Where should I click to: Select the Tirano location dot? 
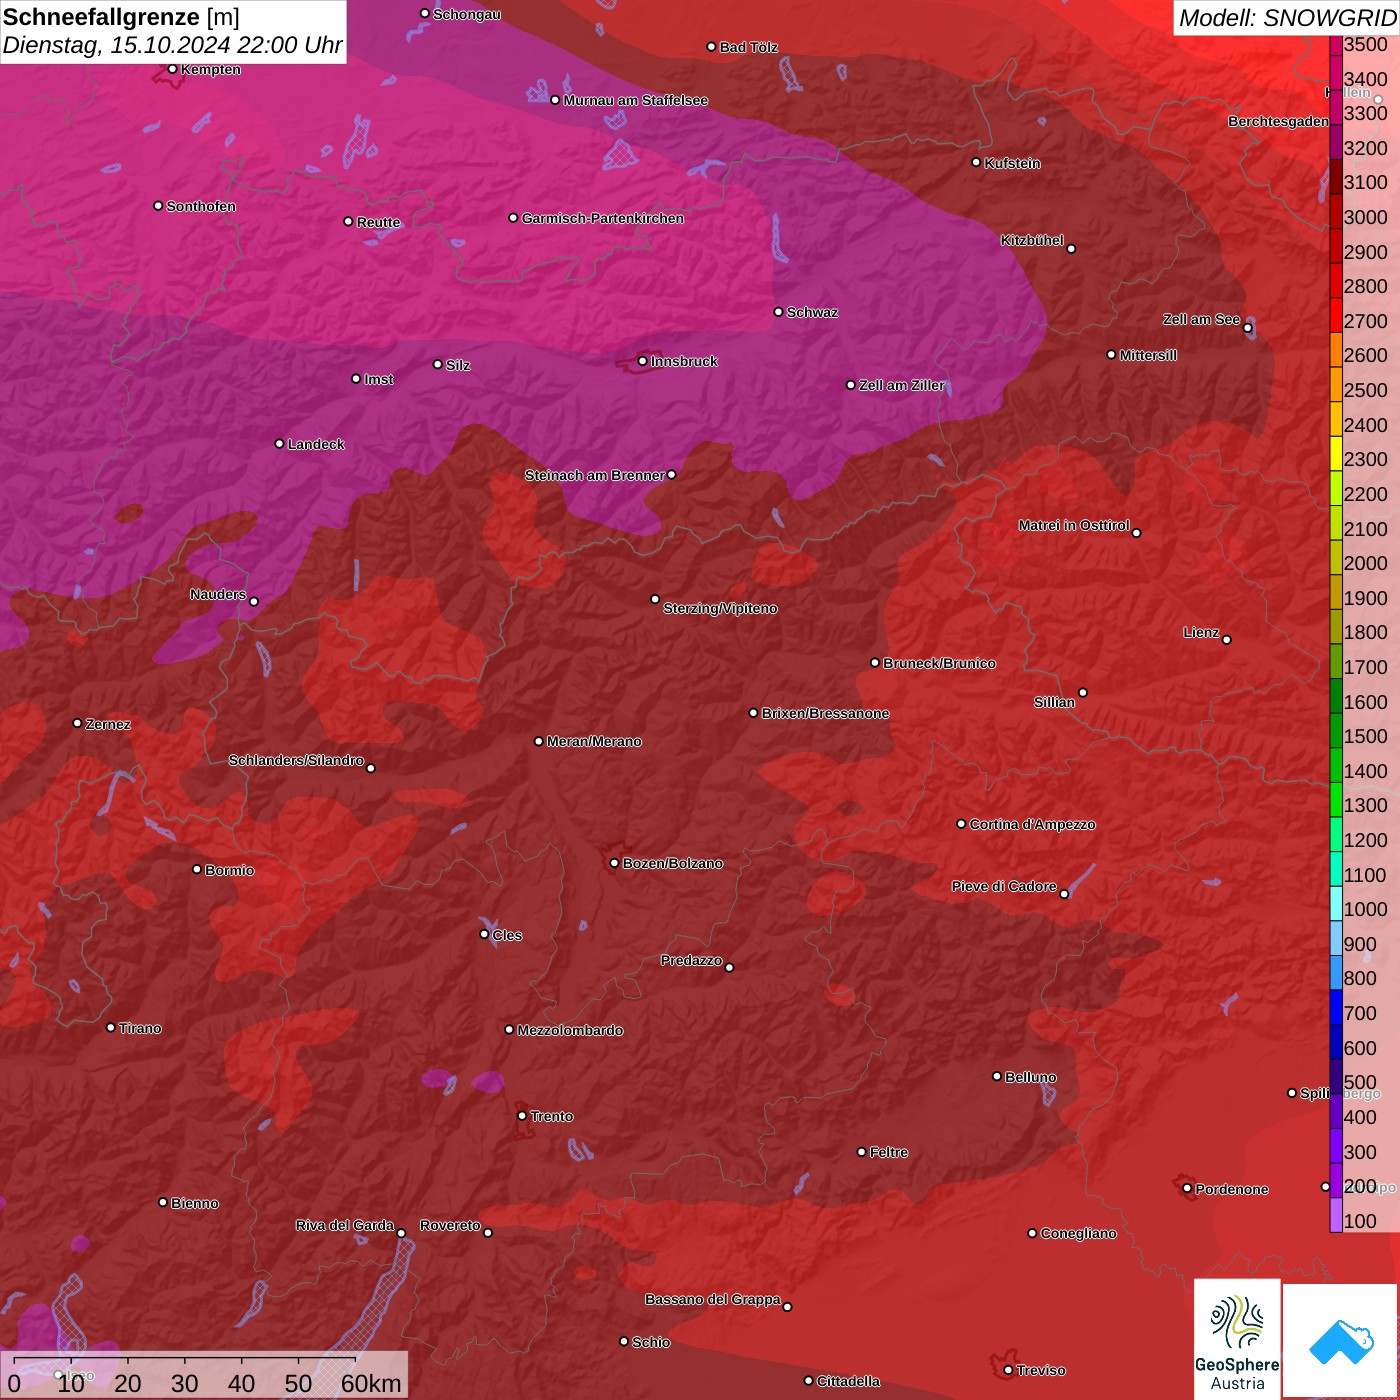click(111, 1027)
